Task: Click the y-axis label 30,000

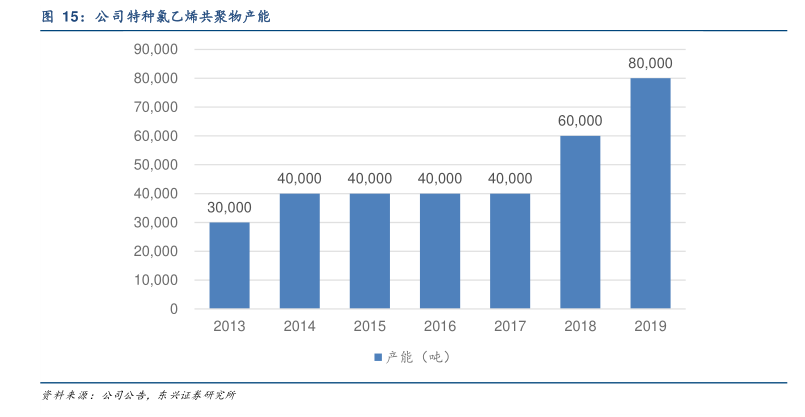Action: 156,222
